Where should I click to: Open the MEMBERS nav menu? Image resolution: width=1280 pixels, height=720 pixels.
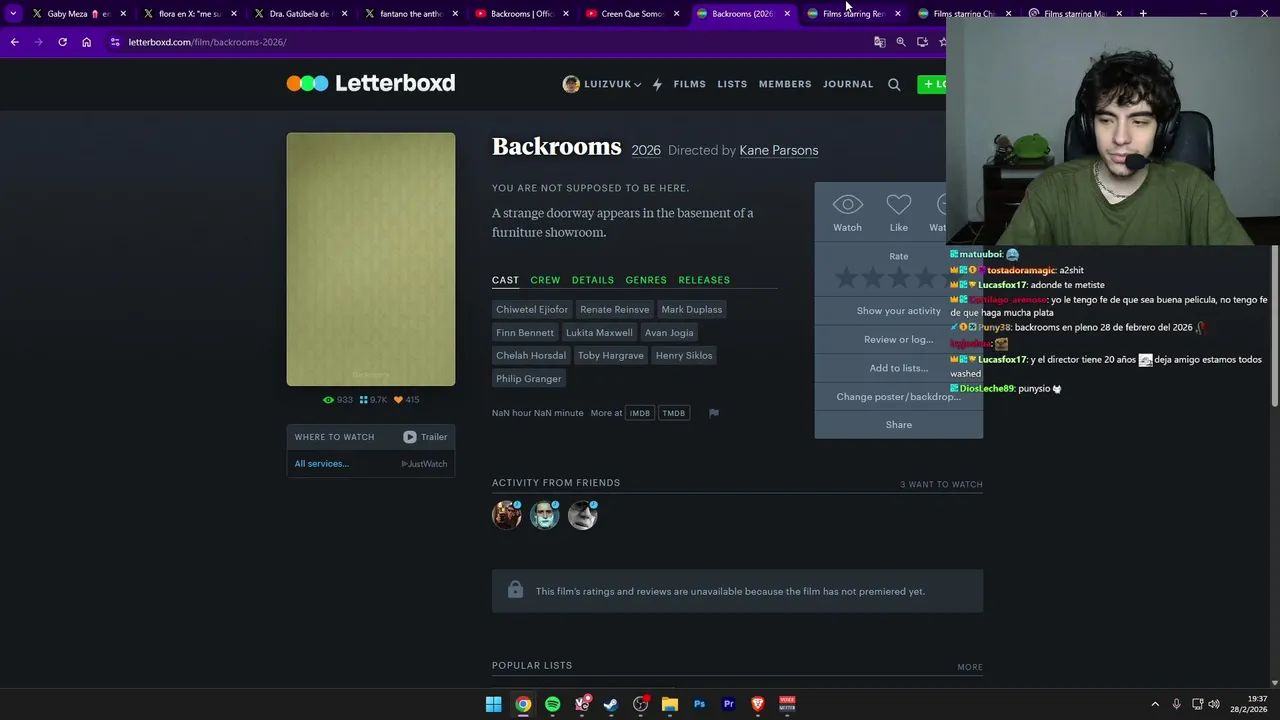[785, 84]
